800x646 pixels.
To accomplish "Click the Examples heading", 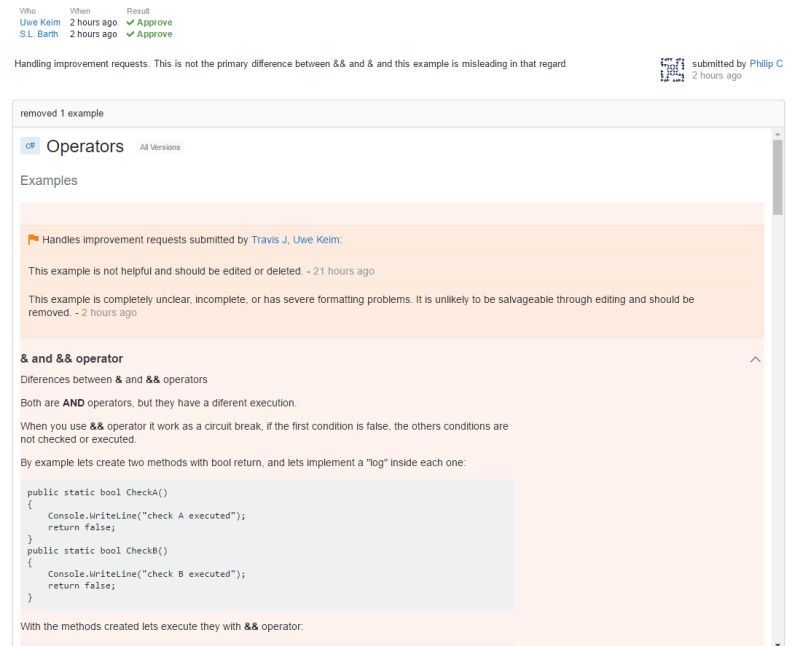I will coord(49,181).
